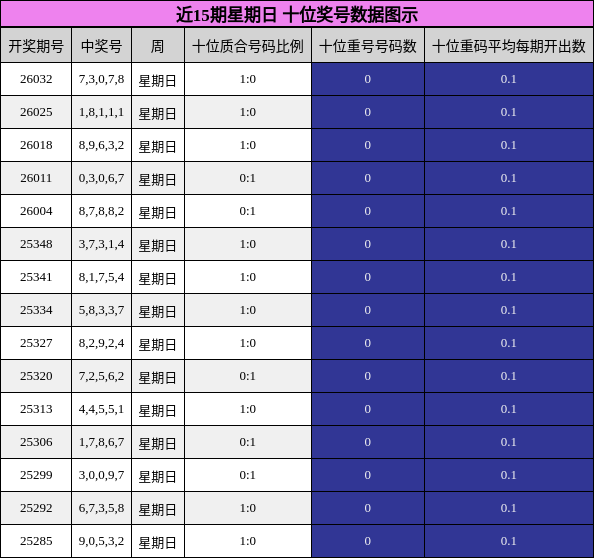Click winning numbers 7,2,5,6,2
The width and height of the screenshot is (594, 558).
click(x=102, y=376)
